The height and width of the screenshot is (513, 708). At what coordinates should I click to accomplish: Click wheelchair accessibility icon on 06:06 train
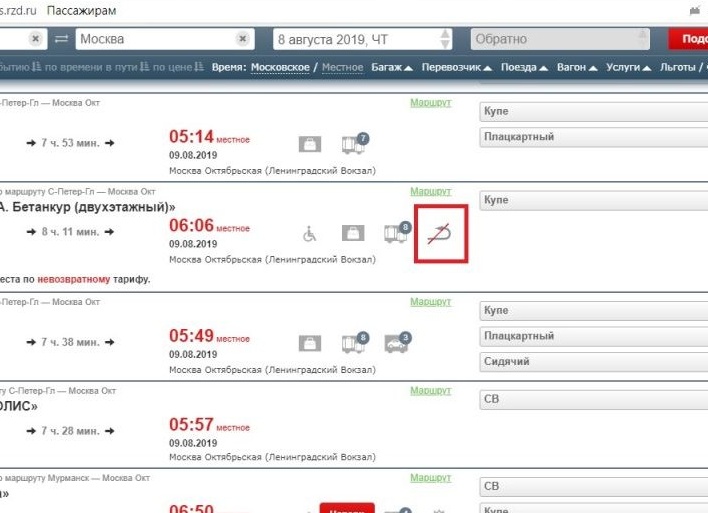click(x=310, y=234)
